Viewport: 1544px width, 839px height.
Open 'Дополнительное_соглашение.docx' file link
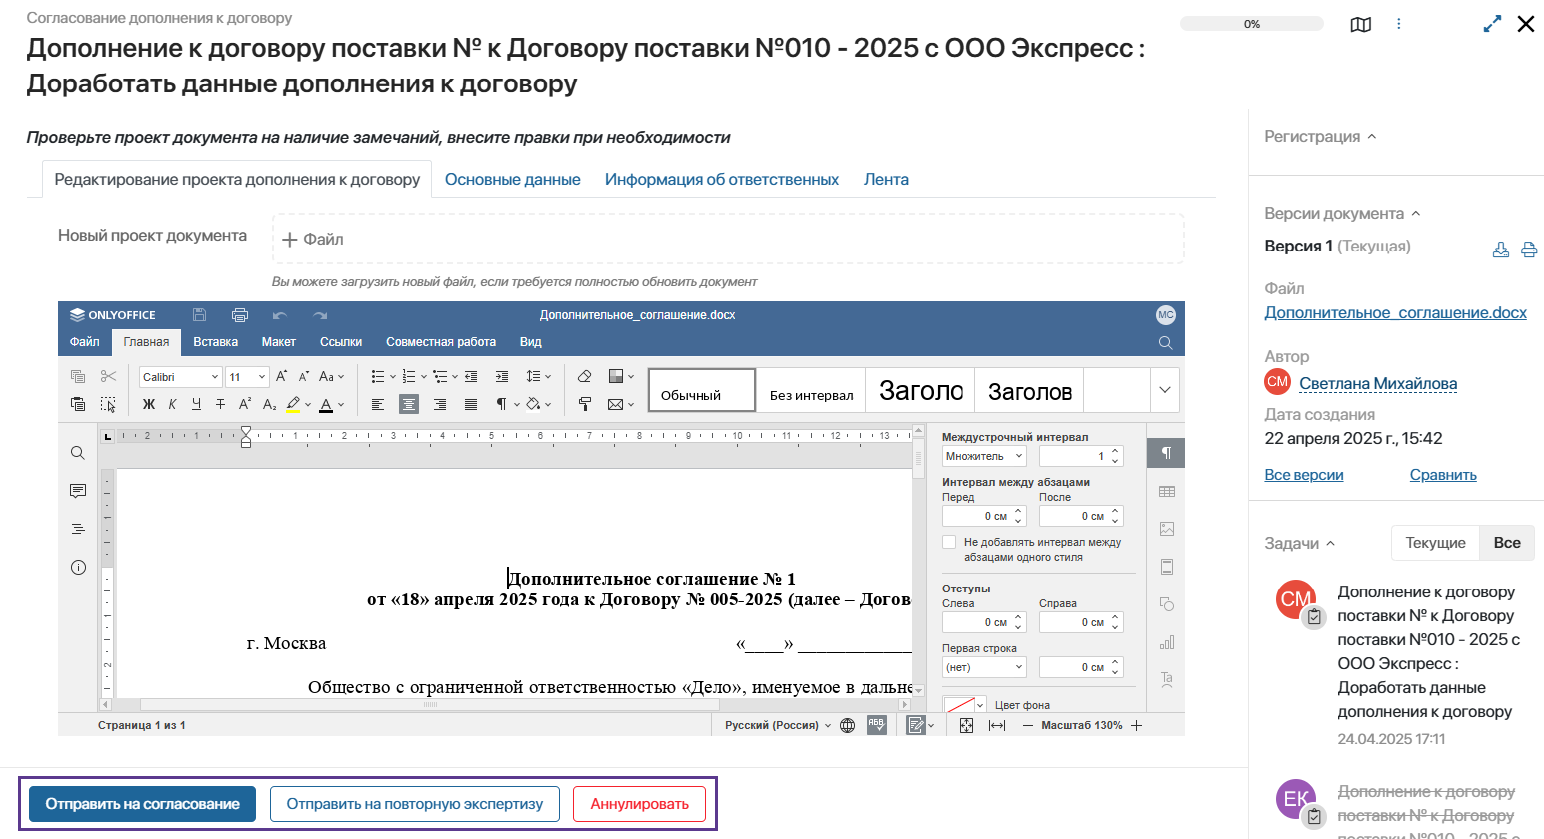coord(1395,313)
